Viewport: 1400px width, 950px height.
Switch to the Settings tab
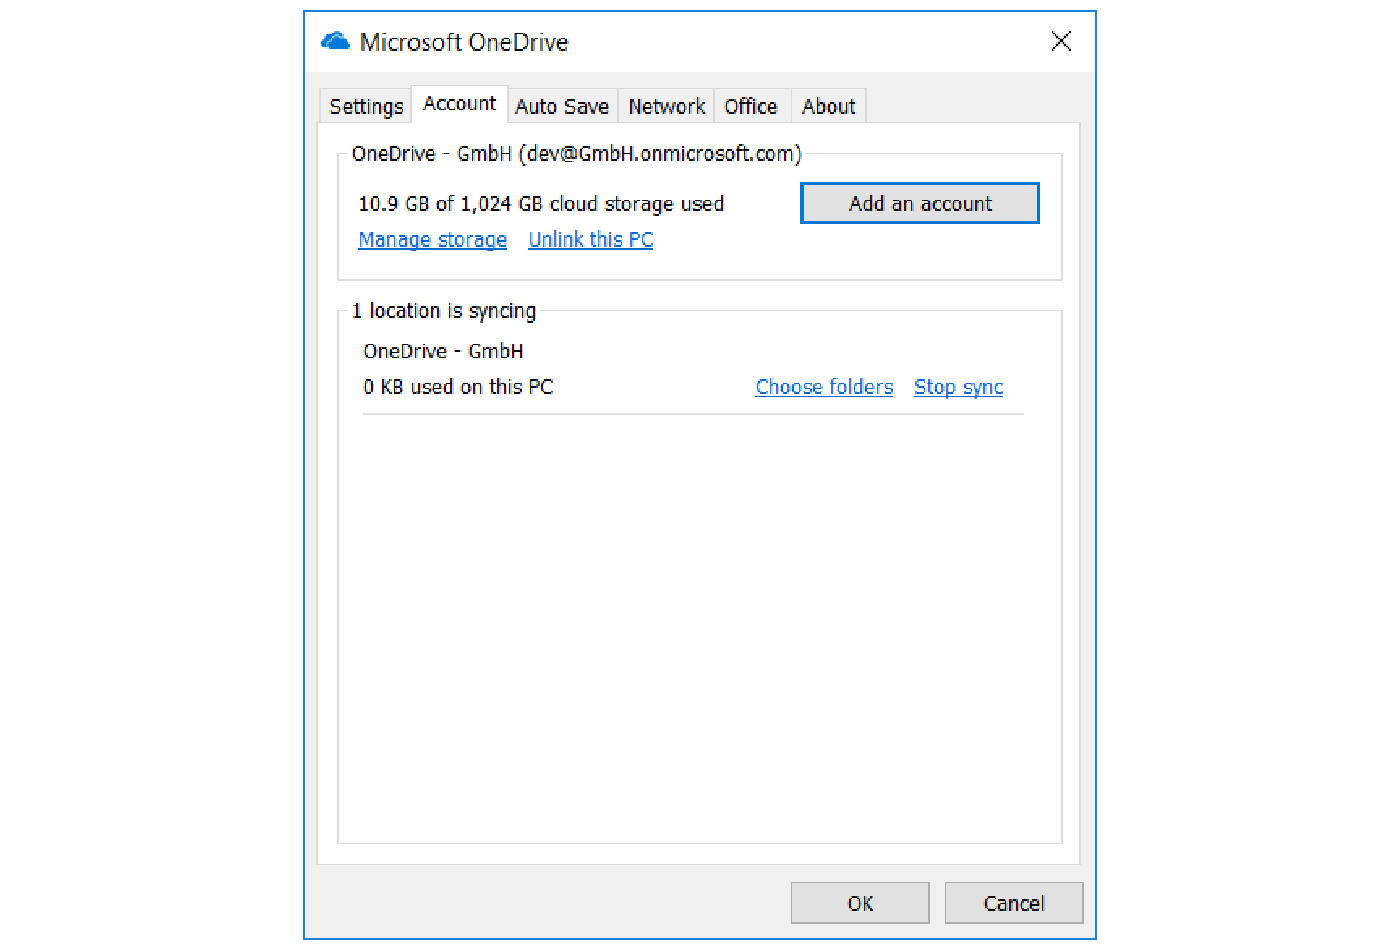tap(366, 106)
